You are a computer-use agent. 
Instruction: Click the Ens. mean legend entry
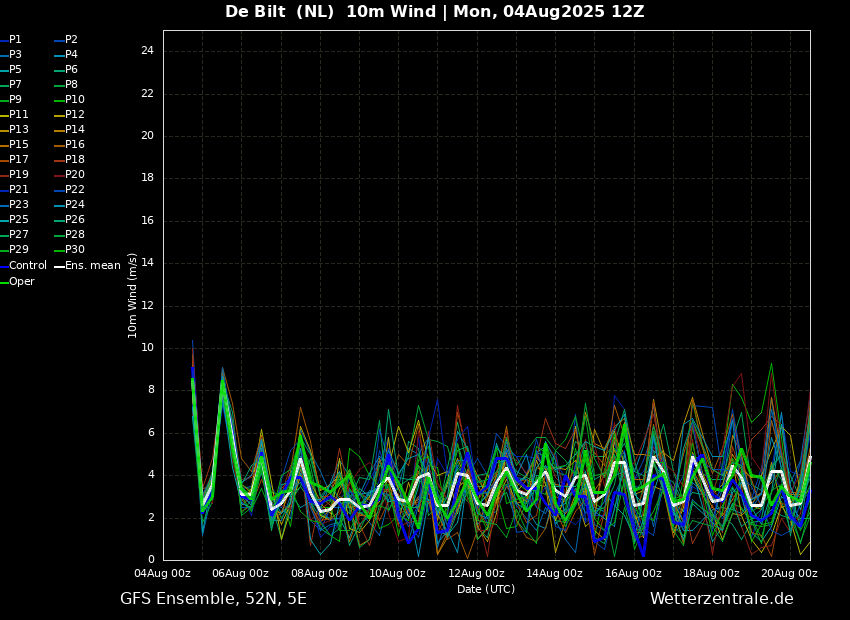click(x=87, y=266)
